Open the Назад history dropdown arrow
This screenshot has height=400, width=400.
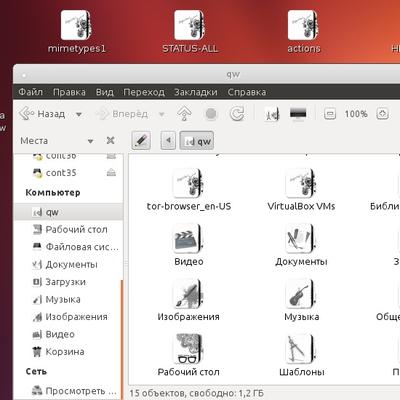tap(79, 114)
